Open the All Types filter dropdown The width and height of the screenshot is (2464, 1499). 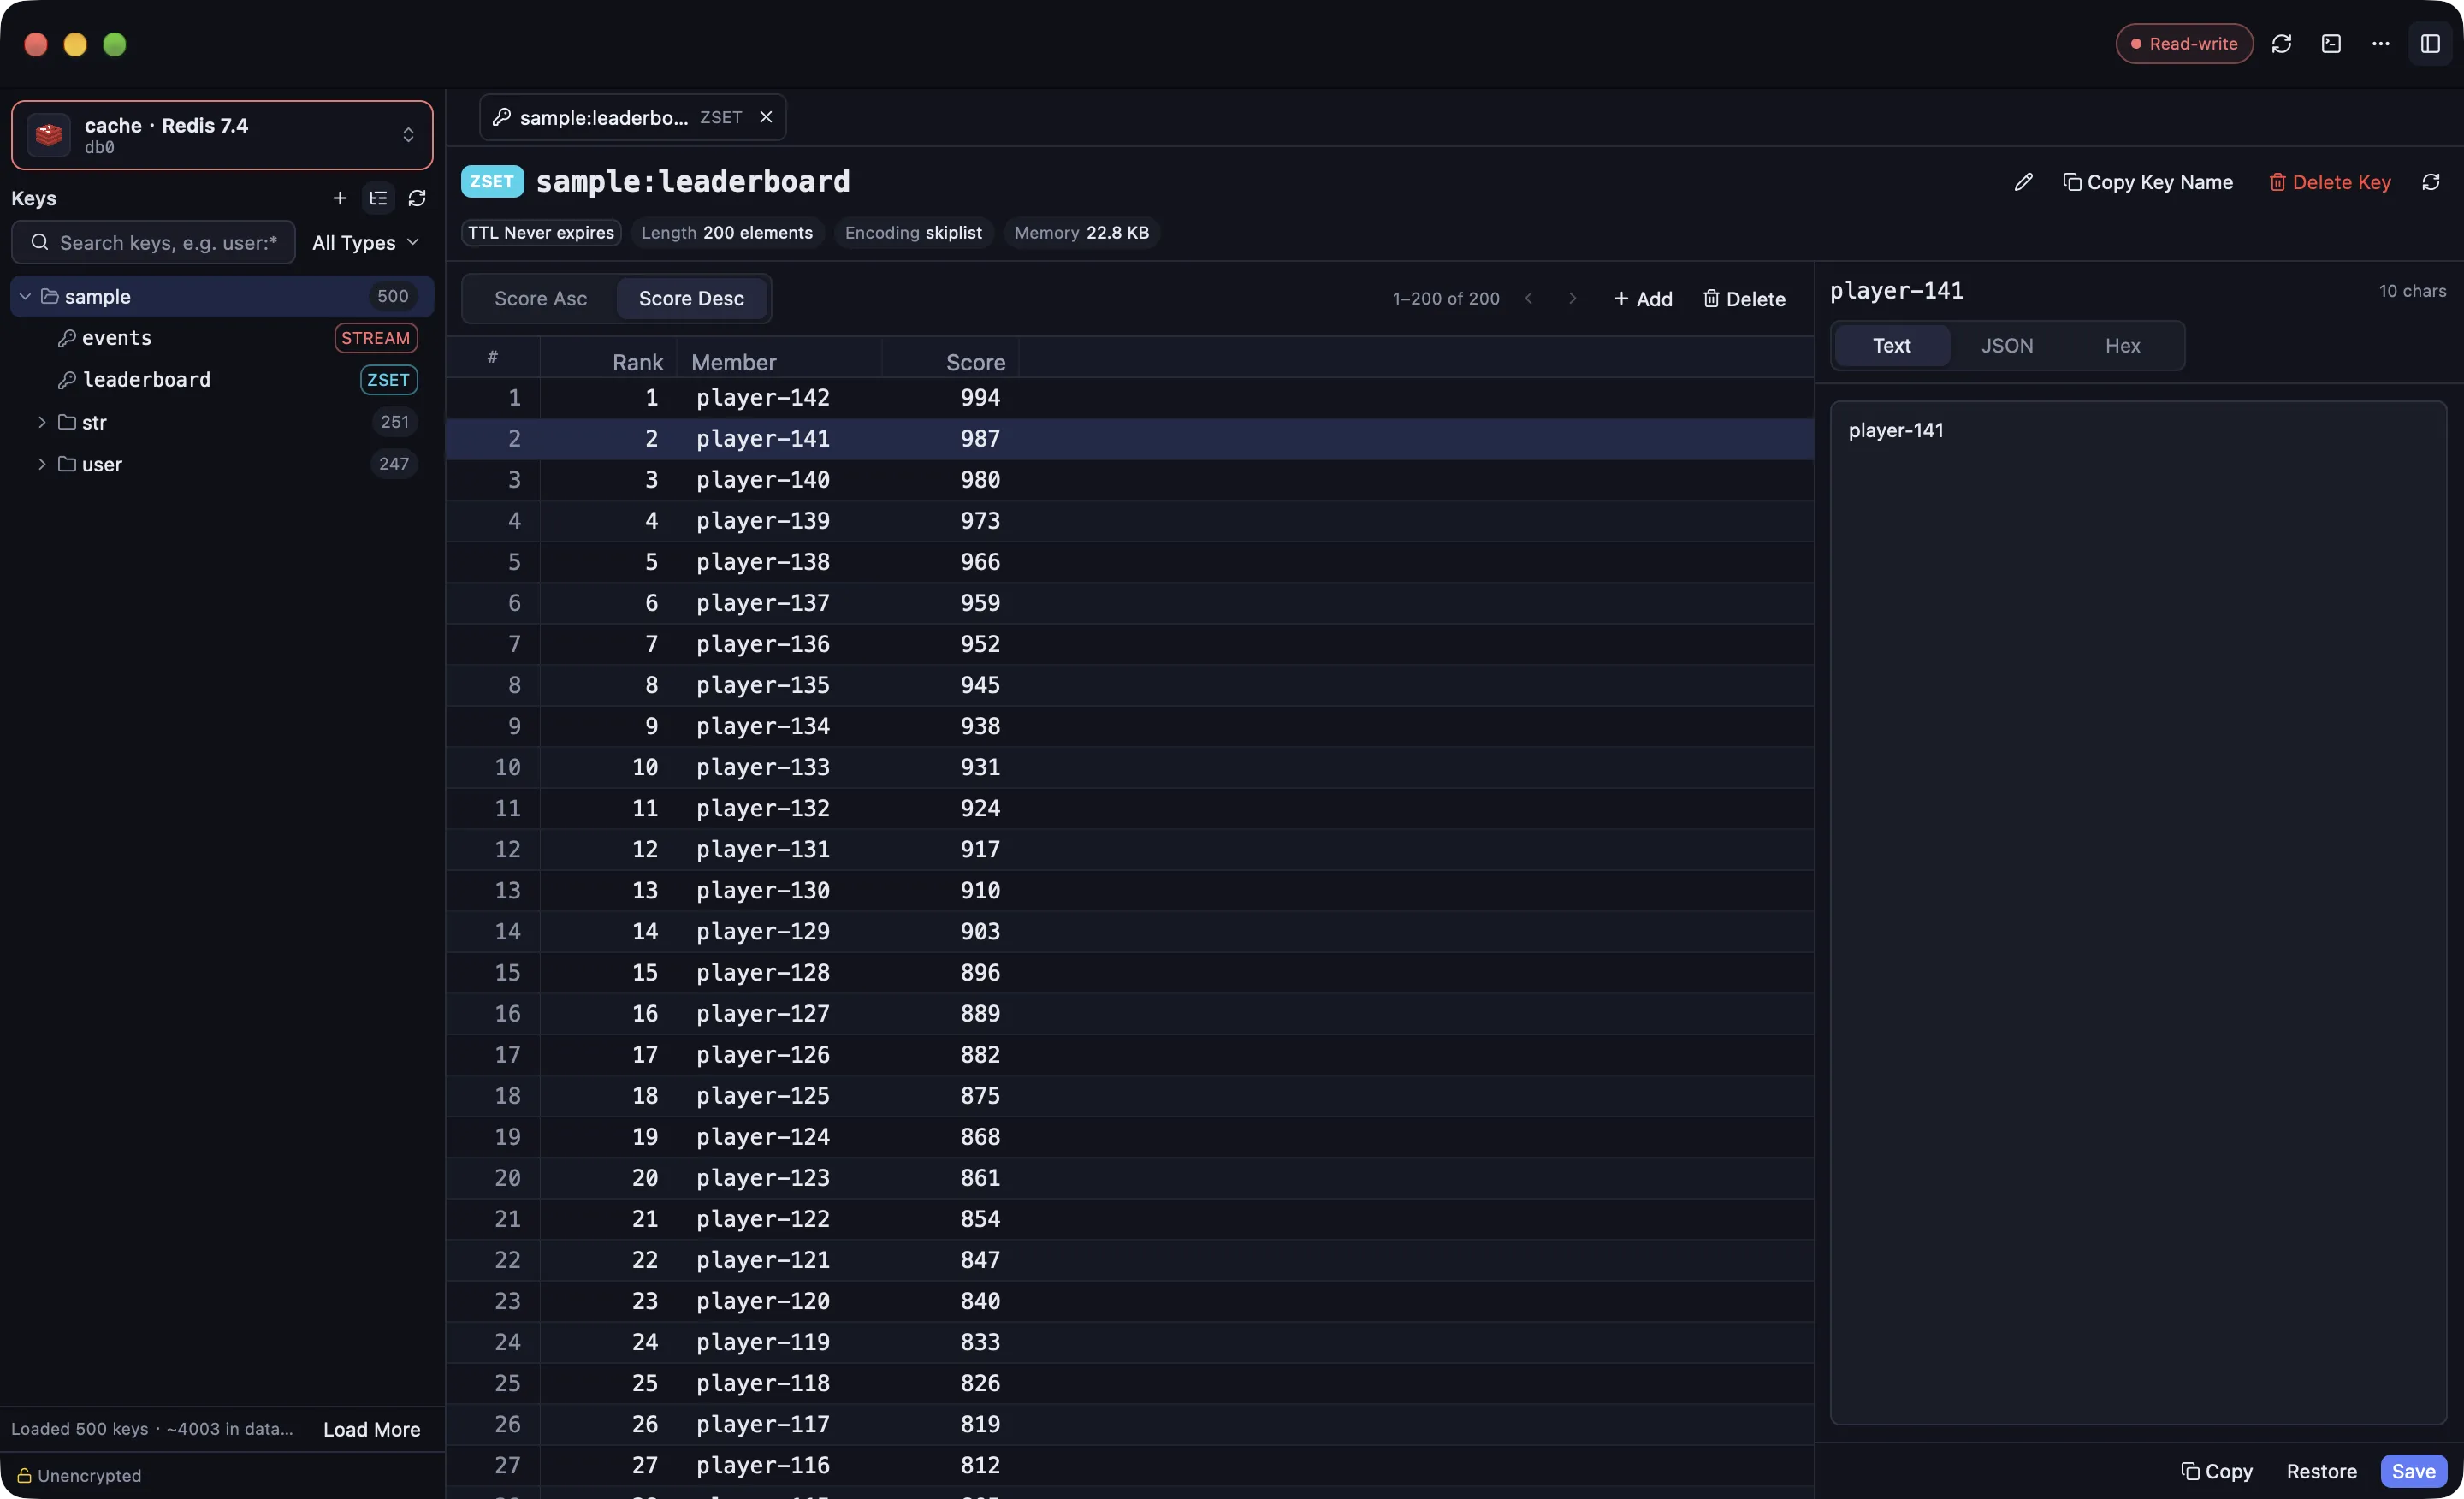tap(365, 243)
